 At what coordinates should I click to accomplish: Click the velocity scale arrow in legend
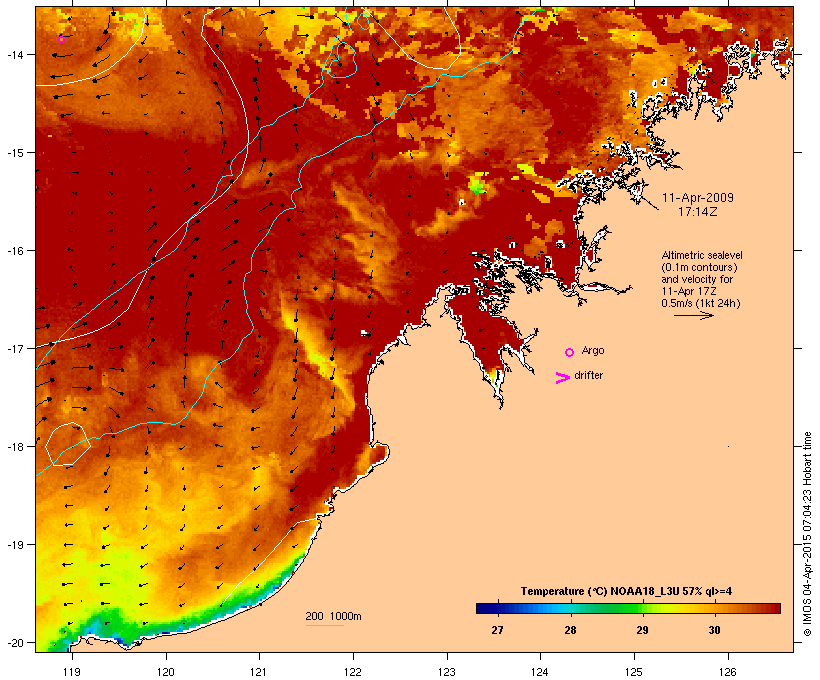pos(693,315)
